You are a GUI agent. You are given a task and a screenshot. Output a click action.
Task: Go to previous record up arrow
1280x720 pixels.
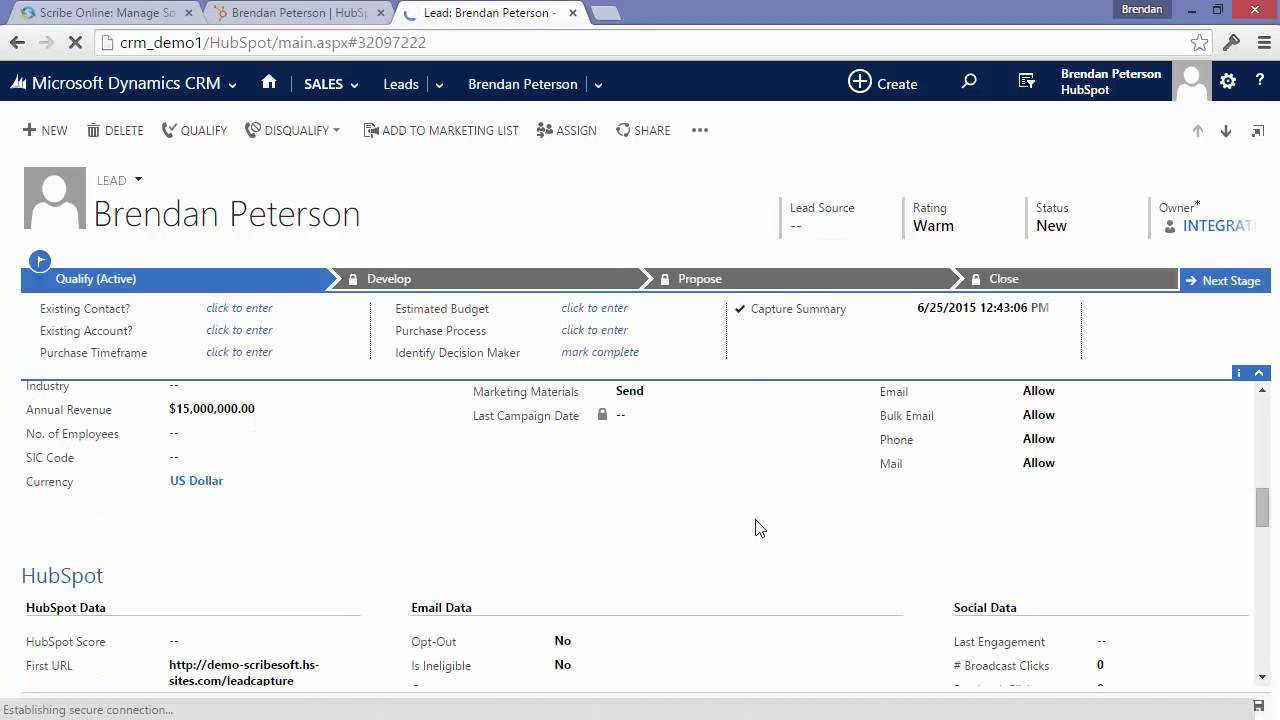[1197, 131]
